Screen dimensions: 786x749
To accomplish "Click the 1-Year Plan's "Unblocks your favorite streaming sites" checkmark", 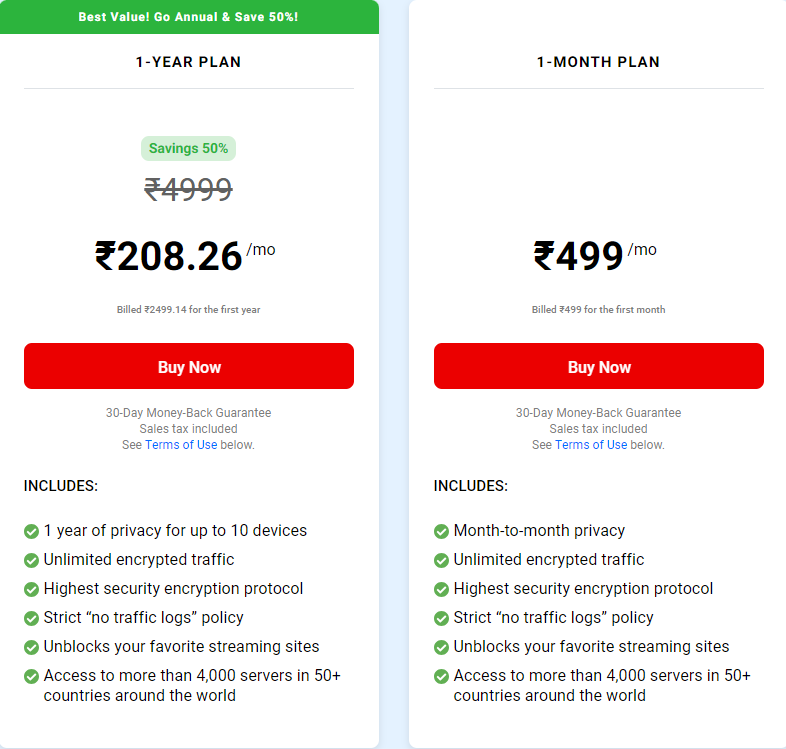I will tap(32, 647).
